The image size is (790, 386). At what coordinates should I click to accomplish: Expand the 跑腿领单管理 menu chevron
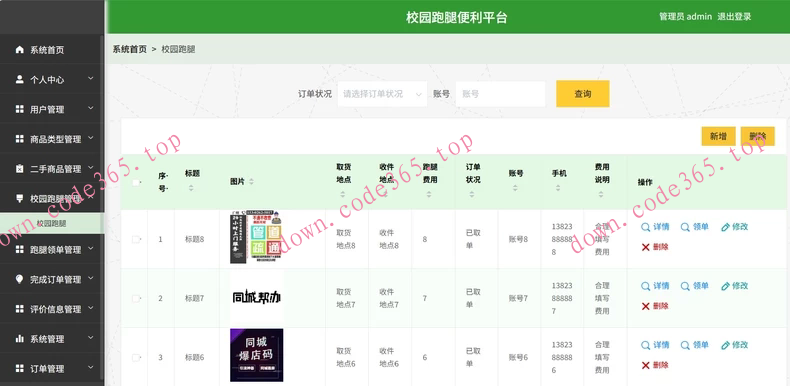click(x=91, y=248)
